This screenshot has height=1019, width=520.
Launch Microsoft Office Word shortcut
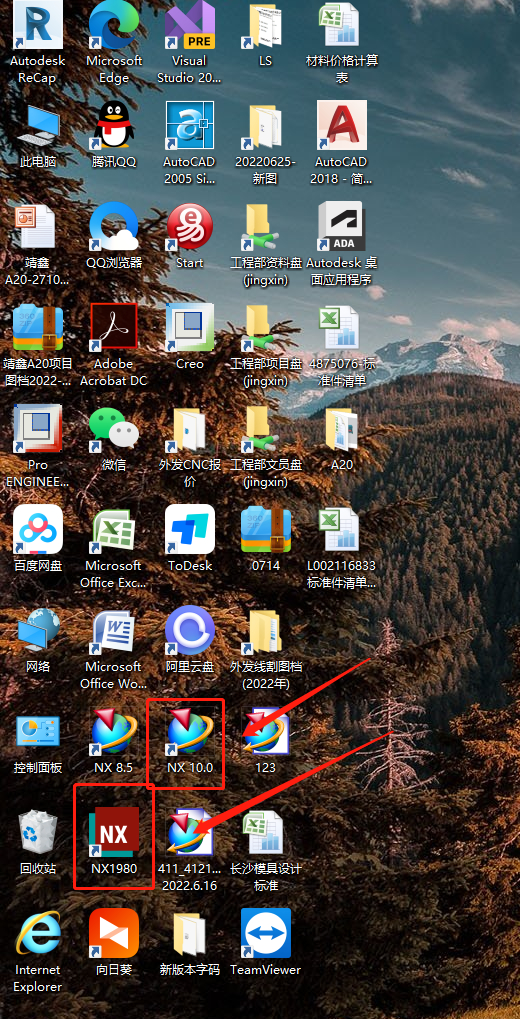pyautogui.click(x=113, y=630)
